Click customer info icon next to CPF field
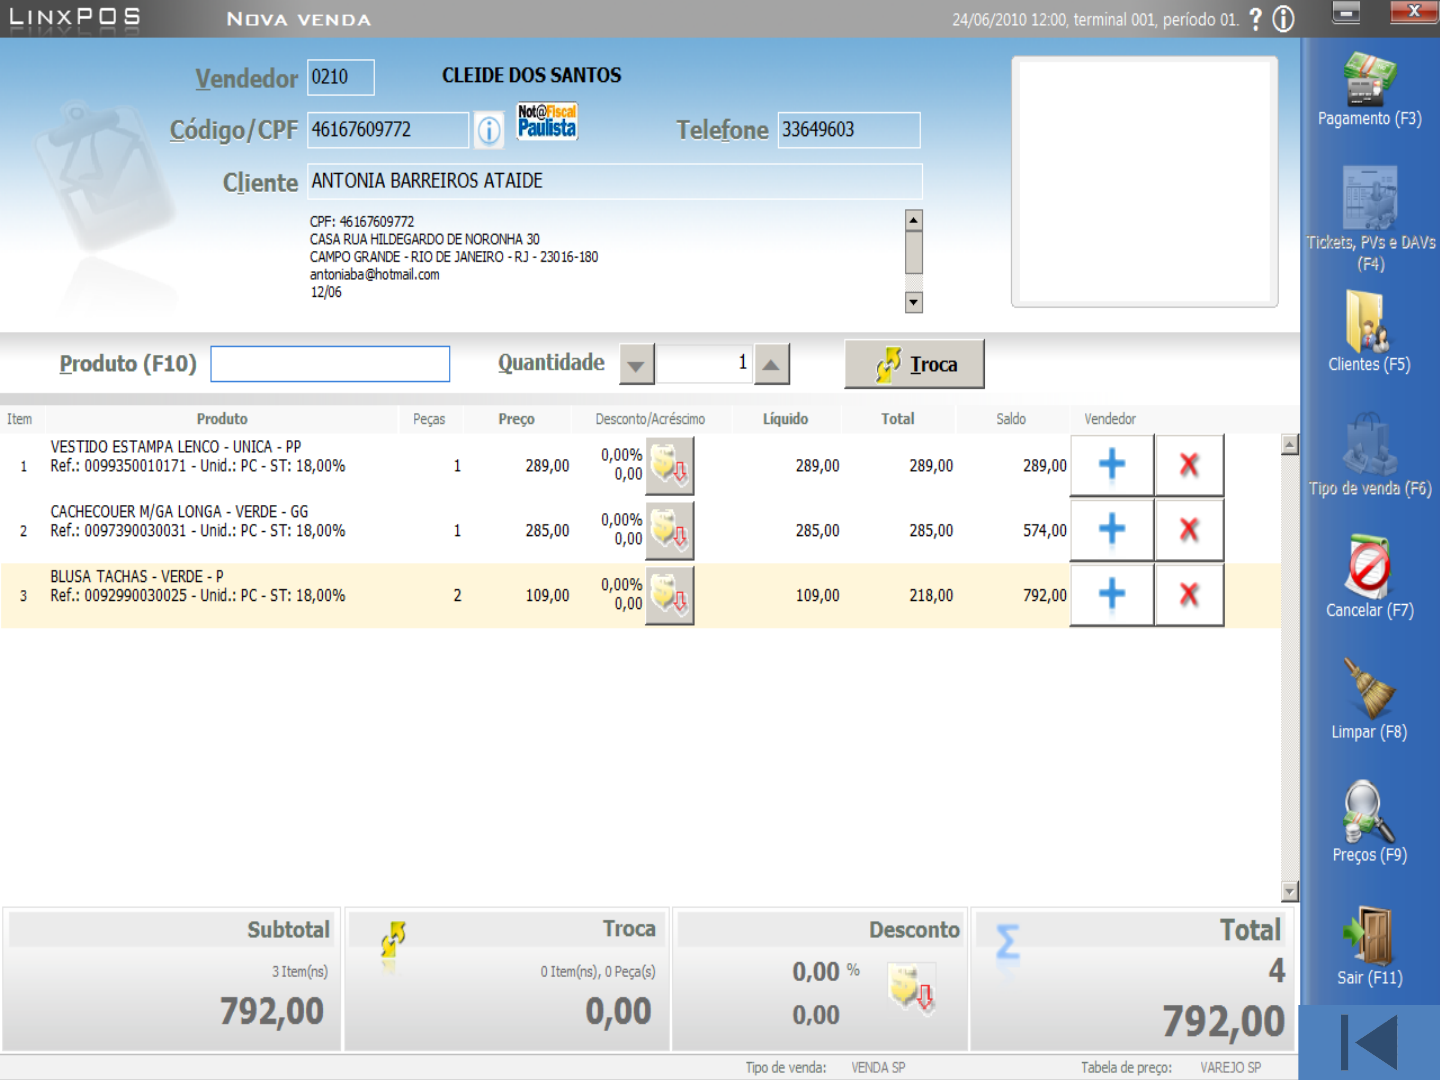1440x1080 pixels. coord(489,130)
